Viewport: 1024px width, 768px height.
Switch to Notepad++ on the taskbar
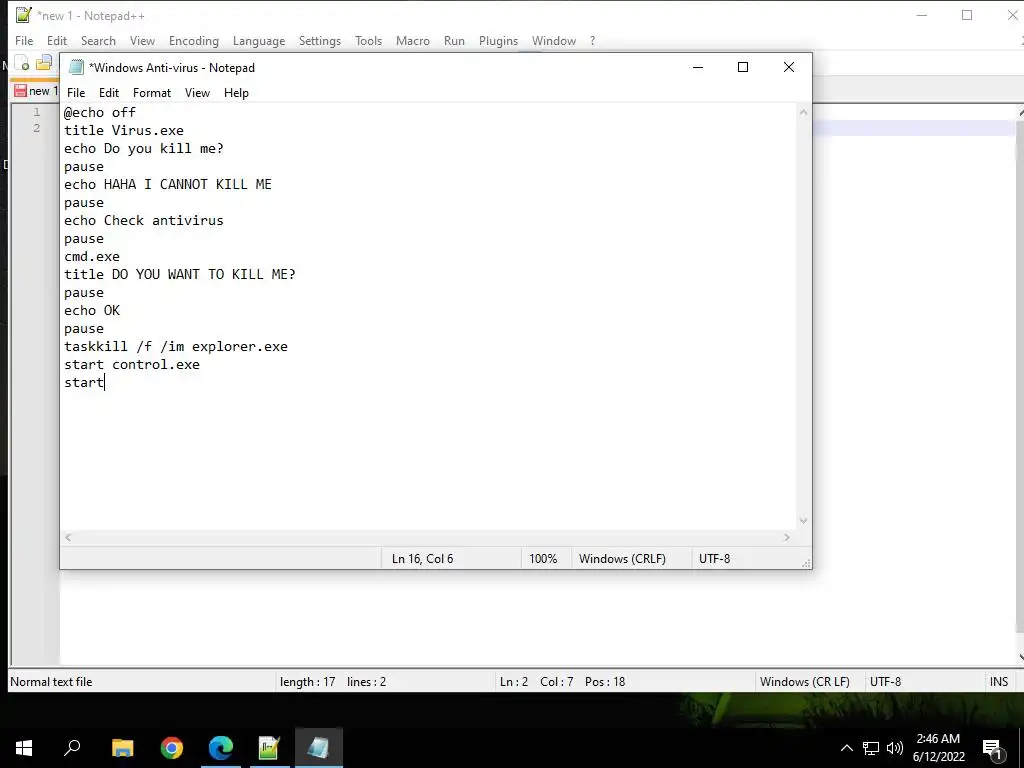click(x=269, y=748)
